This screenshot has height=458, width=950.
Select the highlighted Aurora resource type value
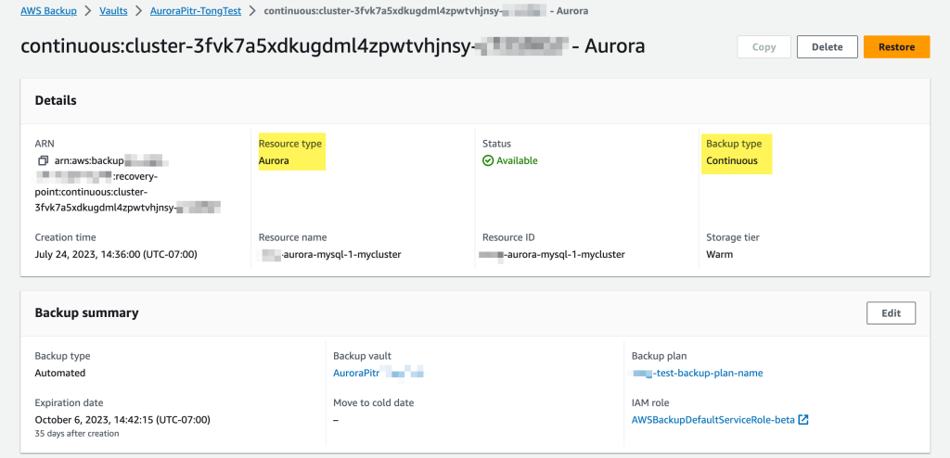pyautogui.click(x=274, y=161)
